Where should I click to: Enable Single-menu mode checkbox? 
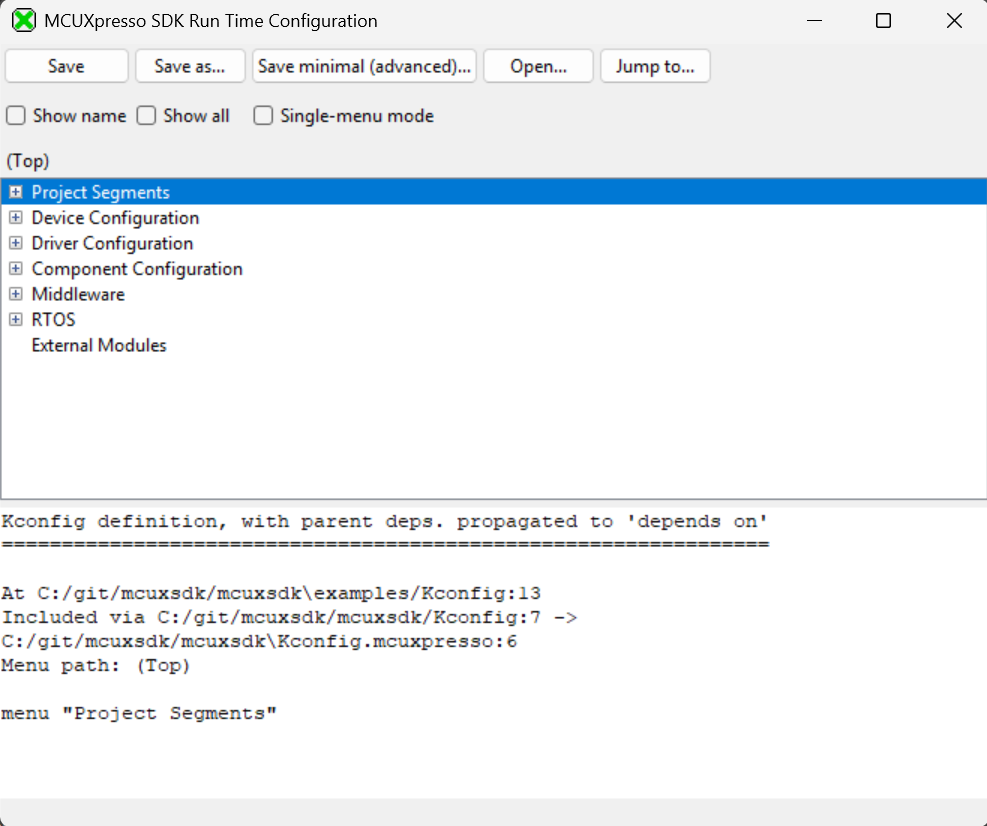tap(263, 116)
